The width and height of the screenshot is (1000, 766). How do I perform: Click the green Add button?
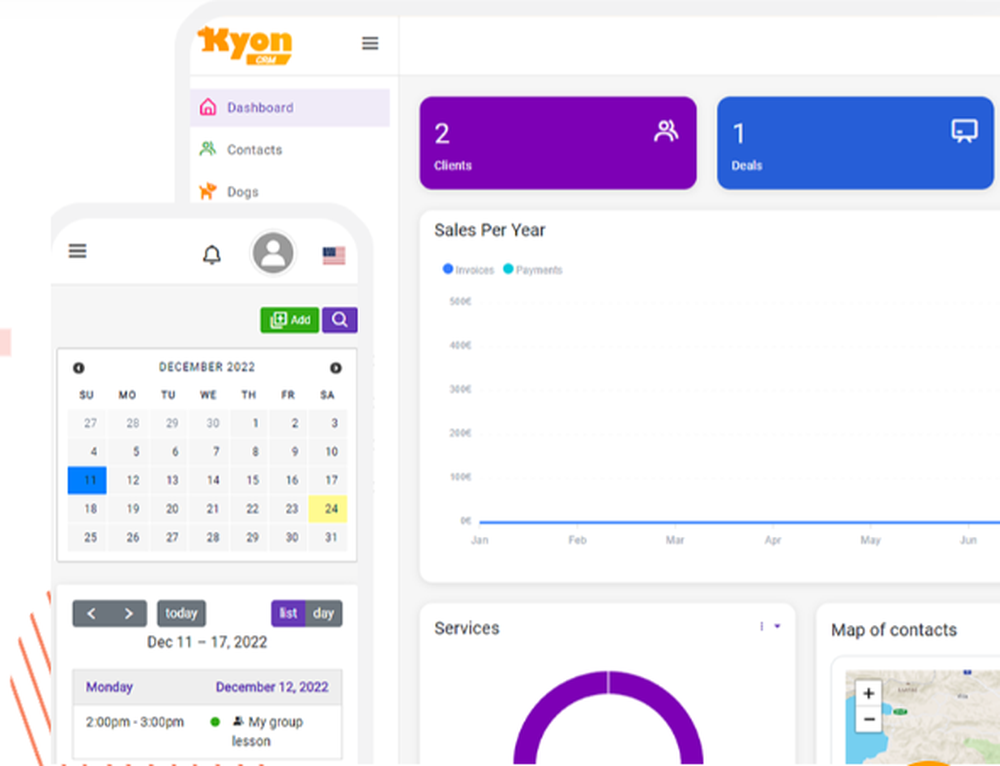[290, 320]
